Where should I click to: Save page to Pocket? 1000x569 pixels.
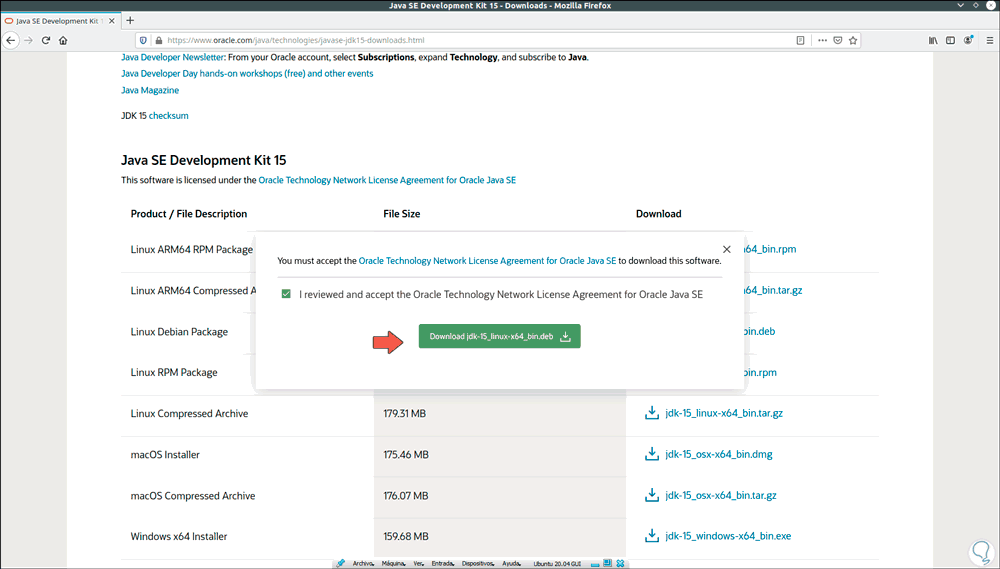[x=837, y=40]
